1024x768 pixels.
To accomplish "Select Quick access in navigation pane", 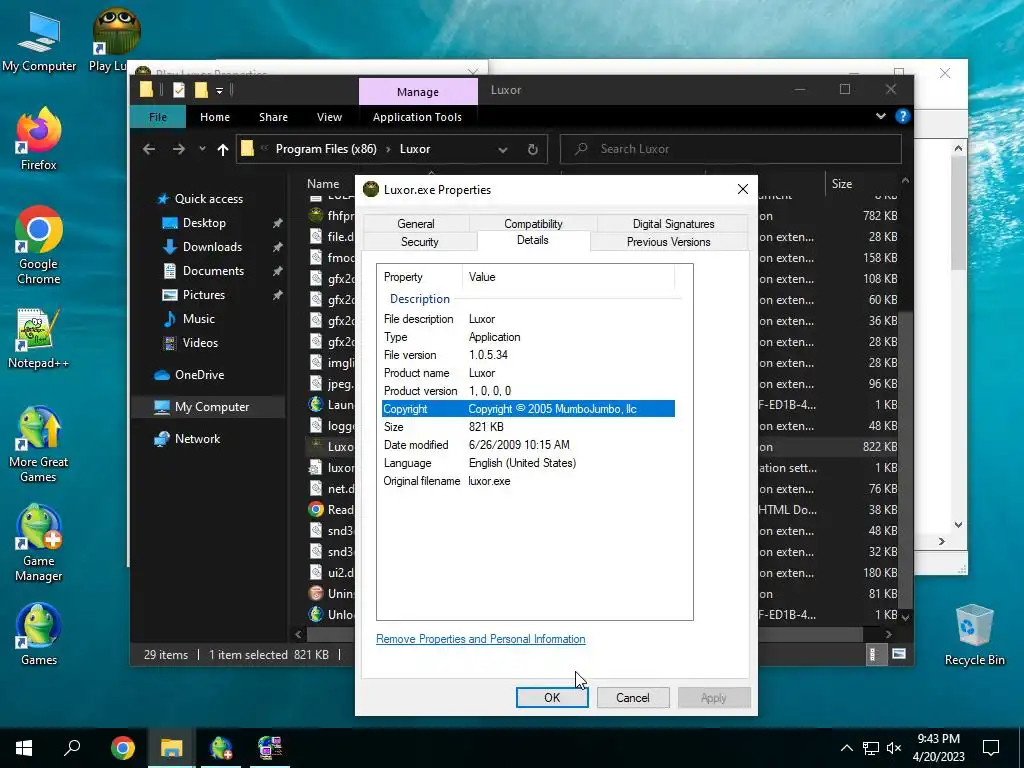I will [x=208, y=199].
